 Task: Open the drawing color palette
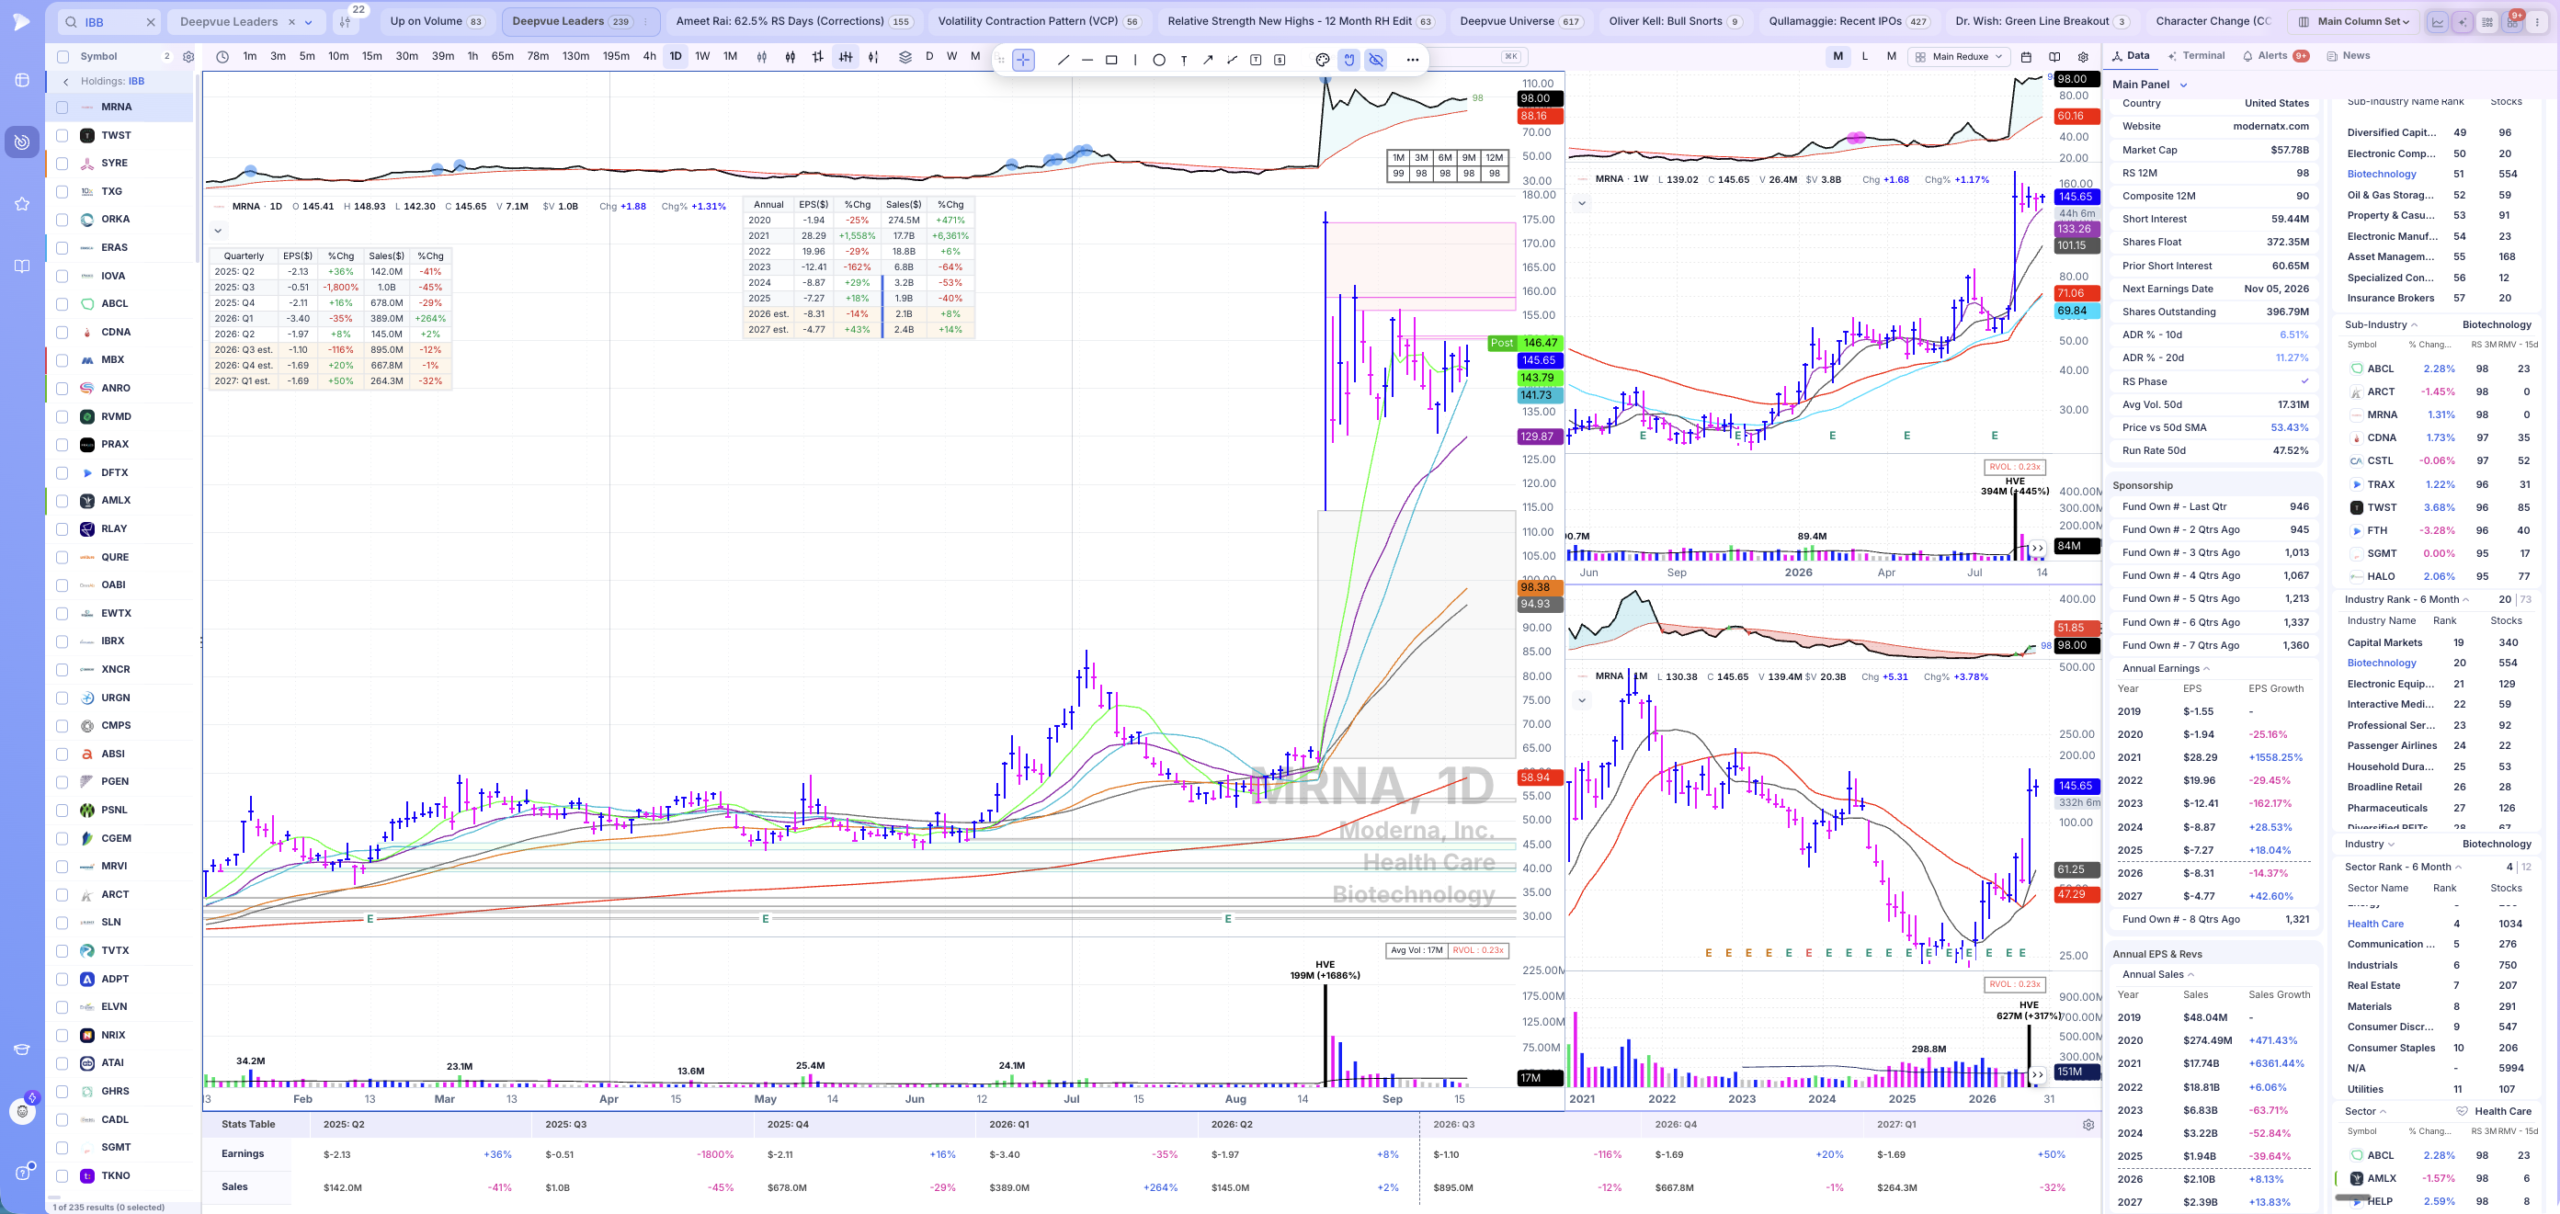tap(1322, 60)
